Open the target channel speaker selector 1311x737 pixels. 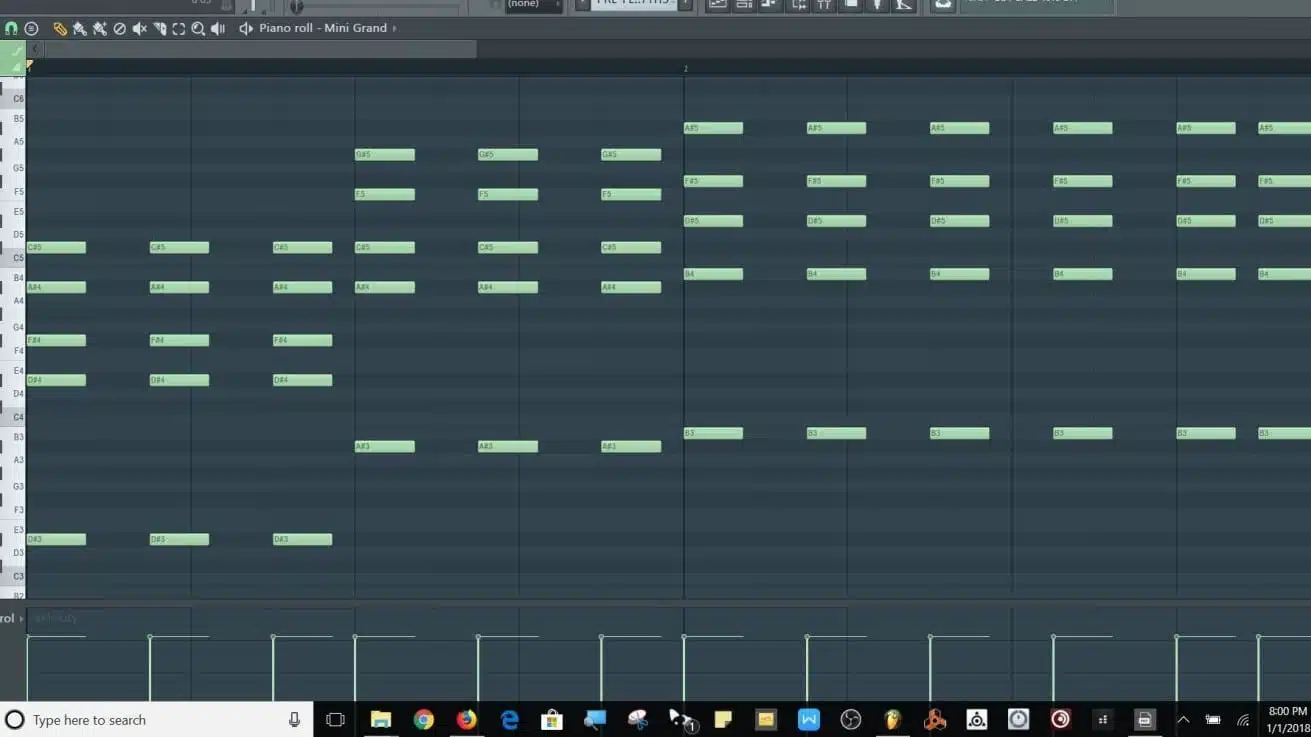pyautogui.click(x=246, y=28)
